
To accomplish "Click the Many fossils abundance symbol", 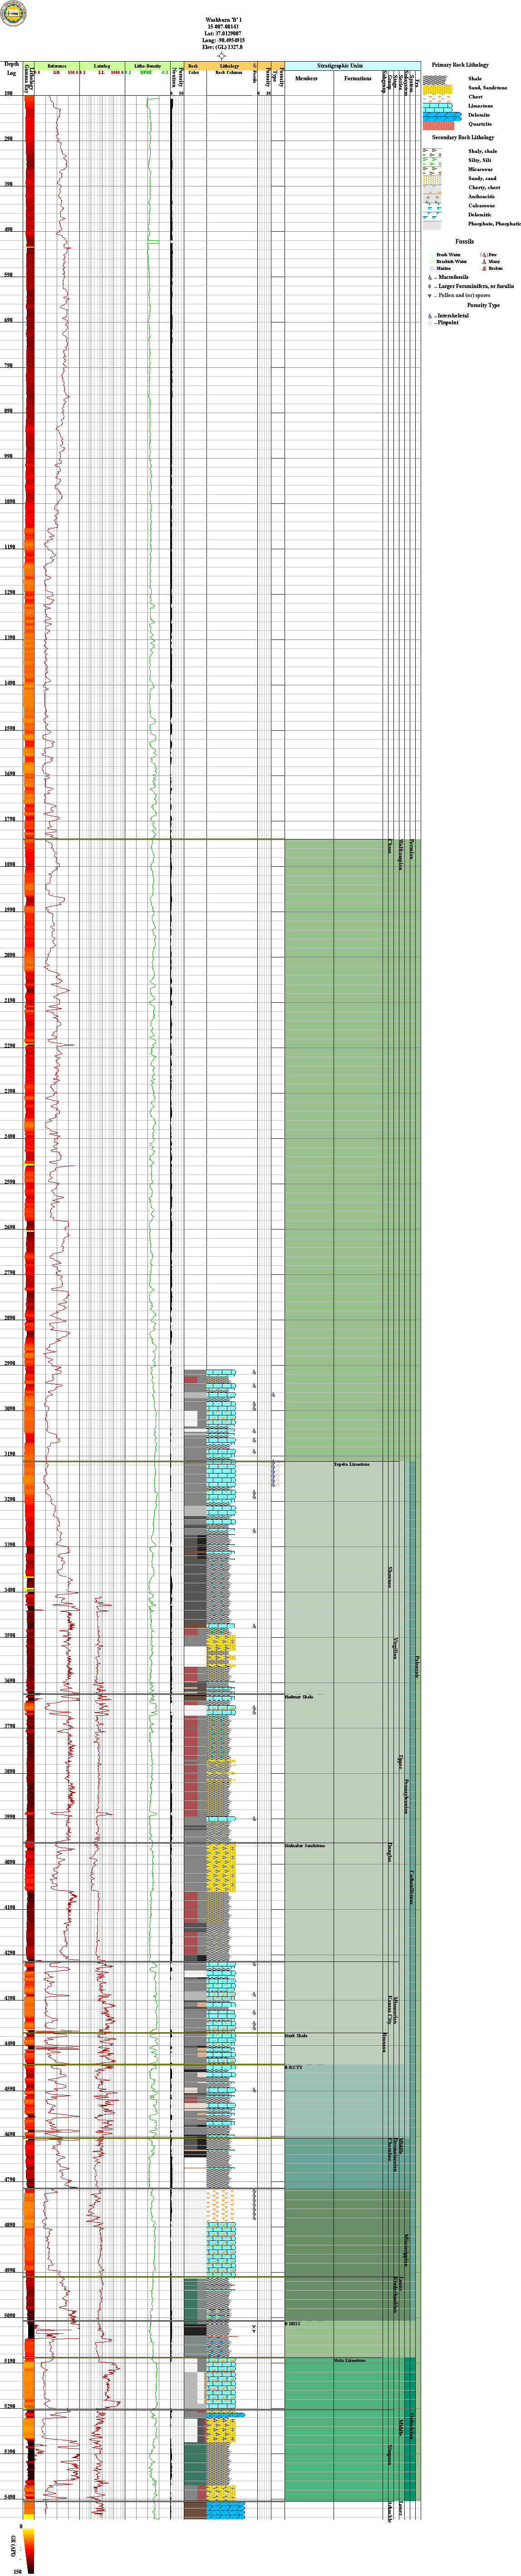I will pyautogui.click(x=484, y=262).
